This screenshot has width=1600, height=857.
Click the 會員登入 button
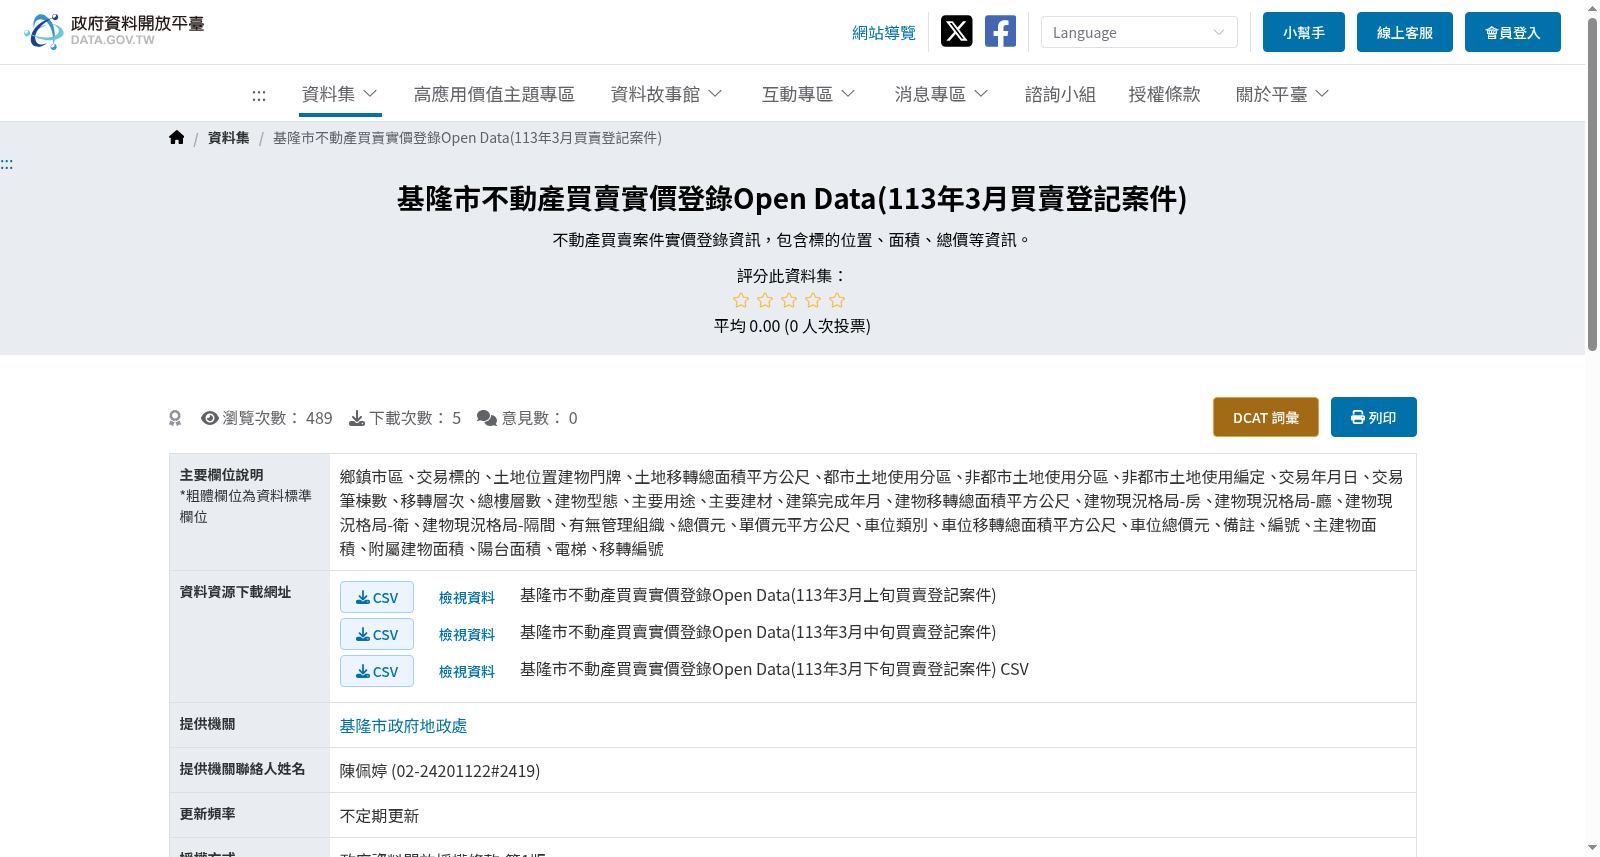point(1513,32)
